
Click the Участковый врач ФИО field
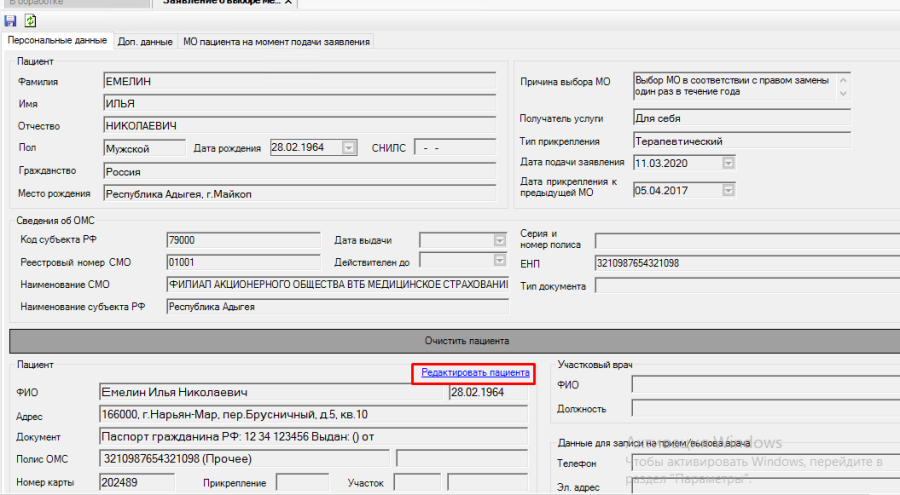point(766,384)
